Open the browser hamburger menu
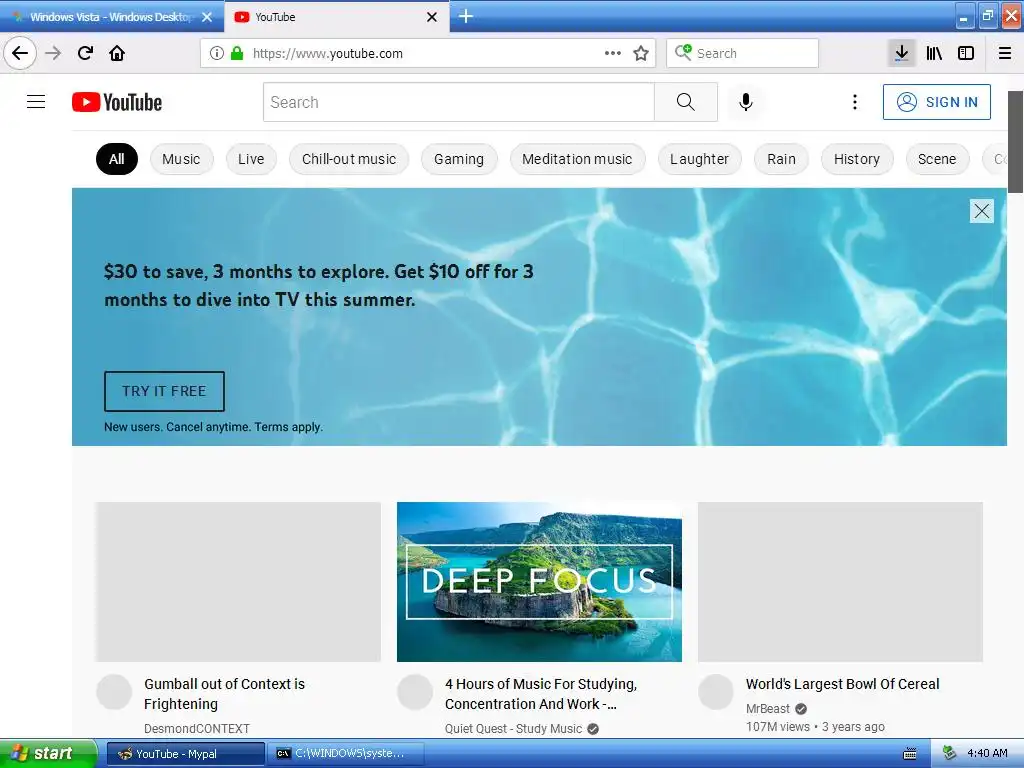This screenshot has height=768, width=1024. [x=1005, y=53]
